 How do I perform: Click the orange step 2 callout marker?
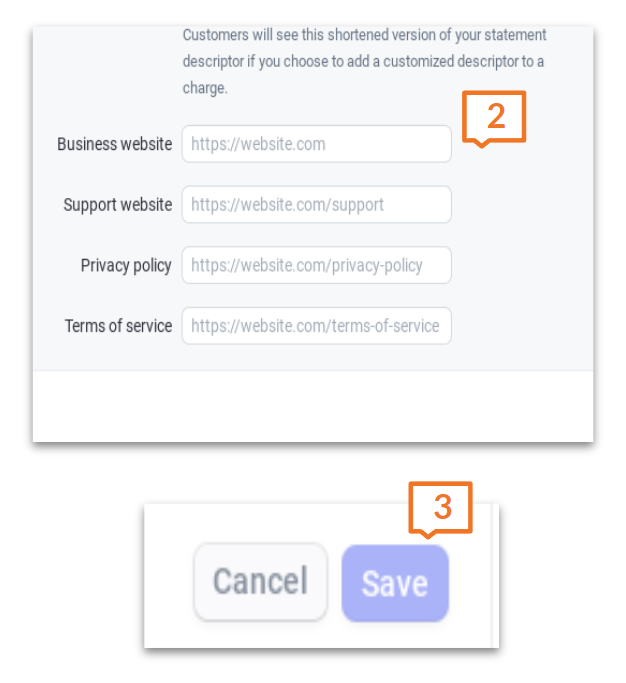493,118
